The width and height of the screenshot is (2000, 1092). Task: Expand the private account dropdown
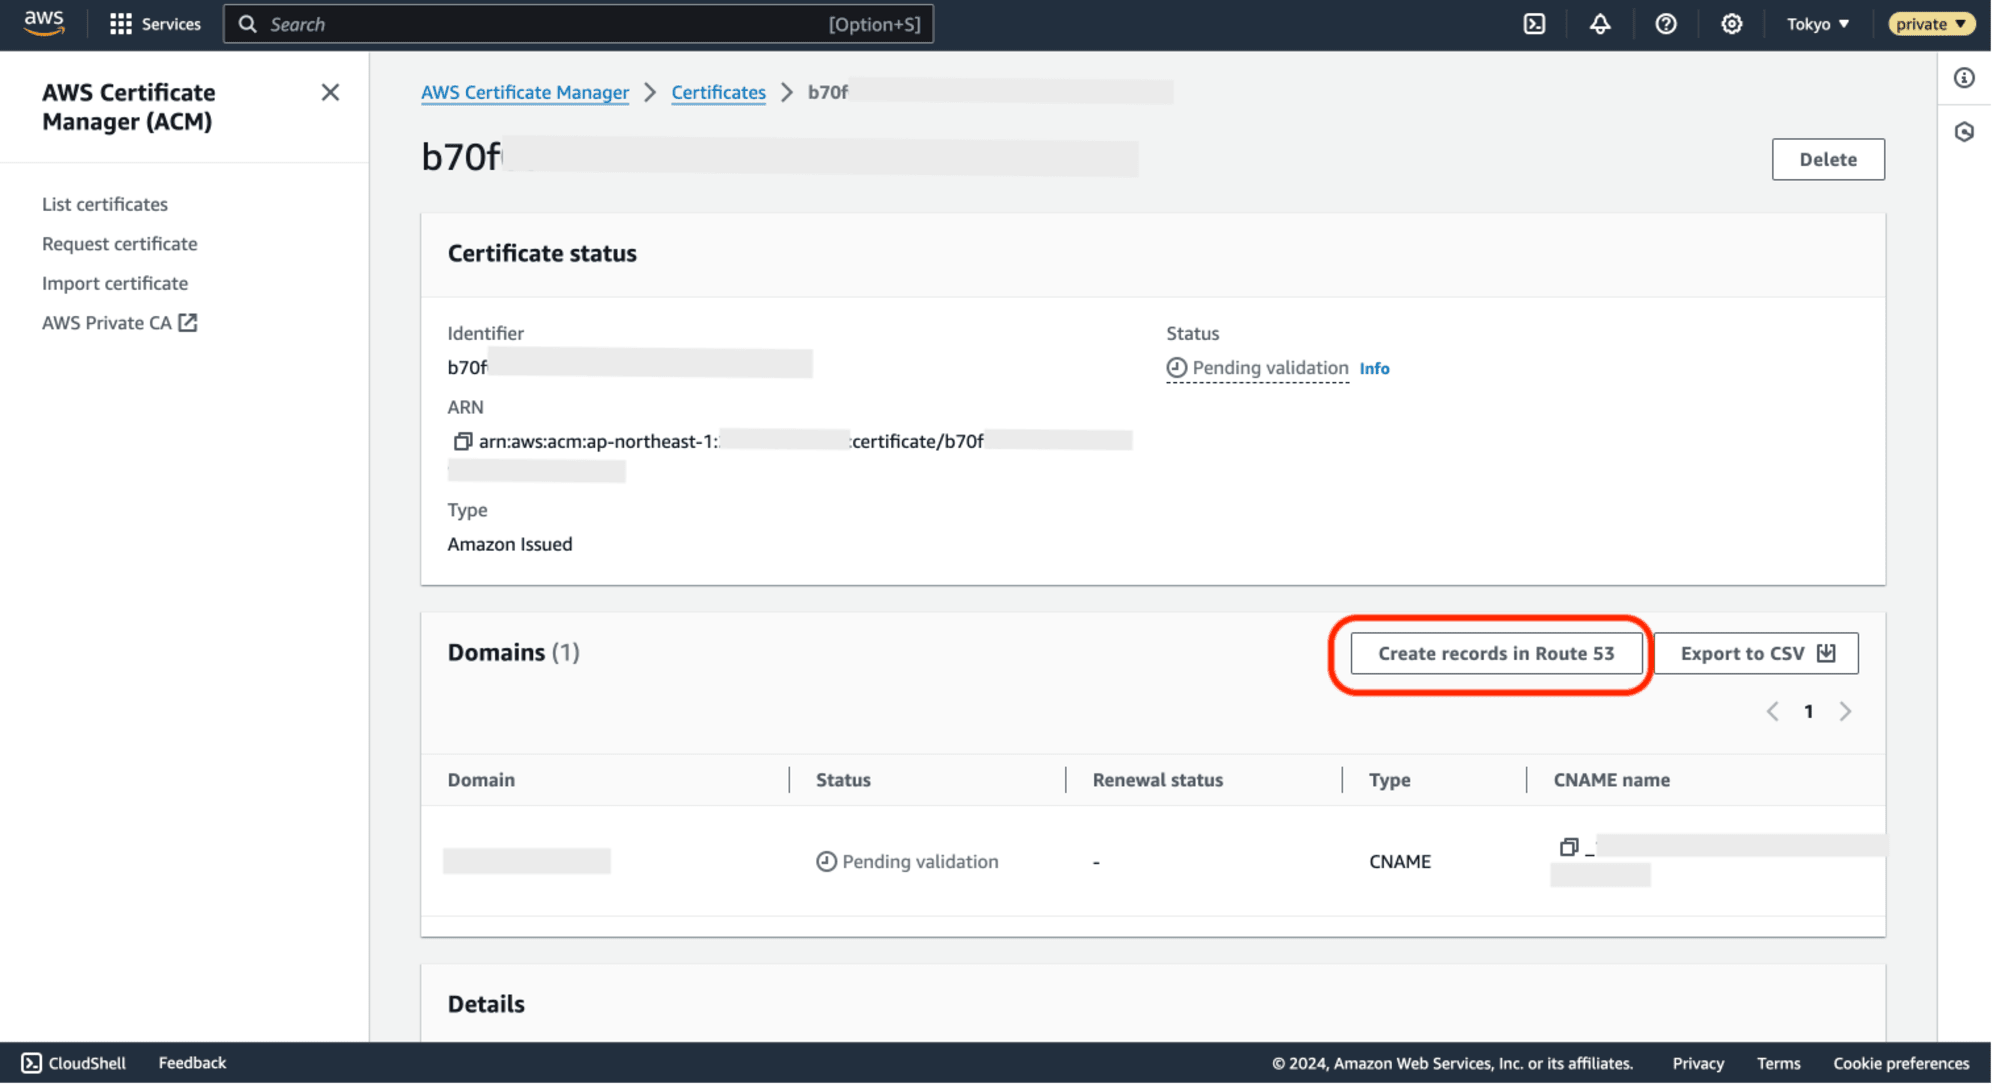(1927, 24)
